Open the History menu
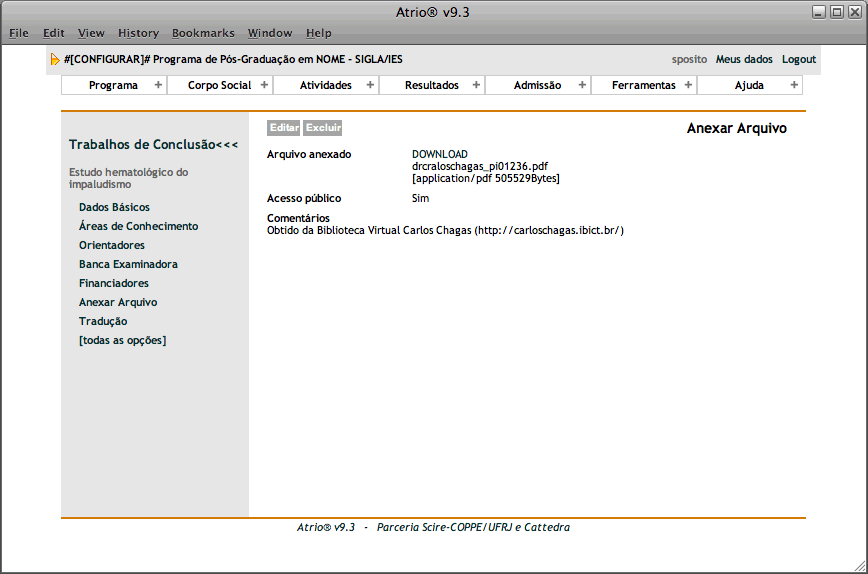Viewport: 868px width, 574px height. point(138,33)
